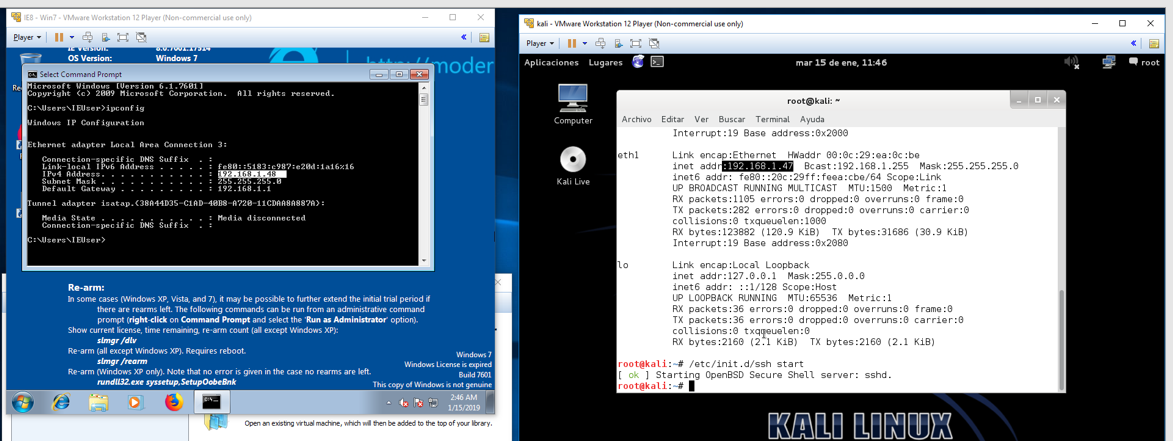This screenshot has height=441, width=1173.
Task: Open Editar menu in Kali terminal
Action: 672,119
